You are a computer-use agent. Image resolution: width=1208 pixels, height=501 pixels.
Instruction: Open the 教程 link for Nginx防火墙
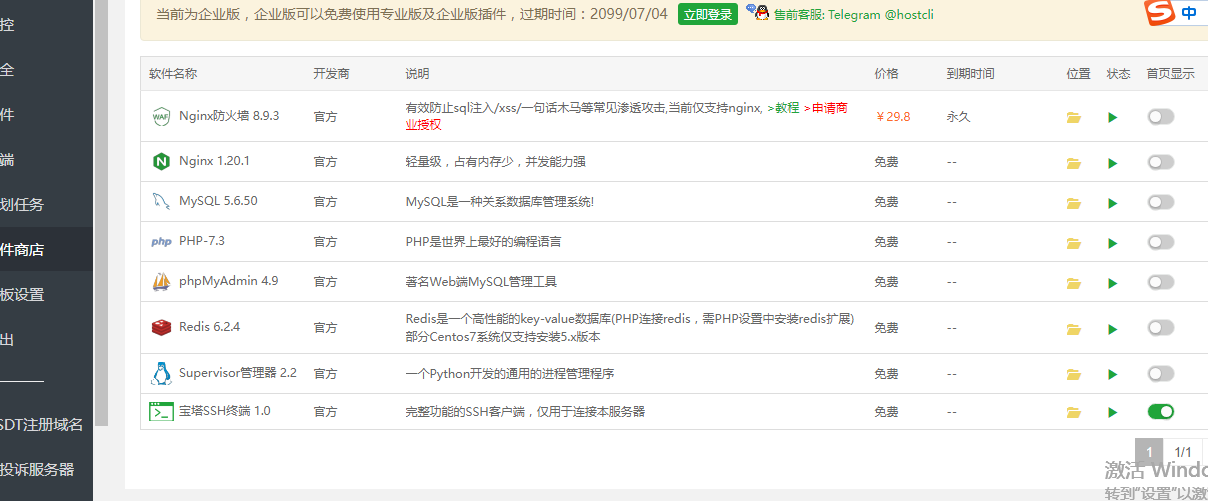click(783, 108)
